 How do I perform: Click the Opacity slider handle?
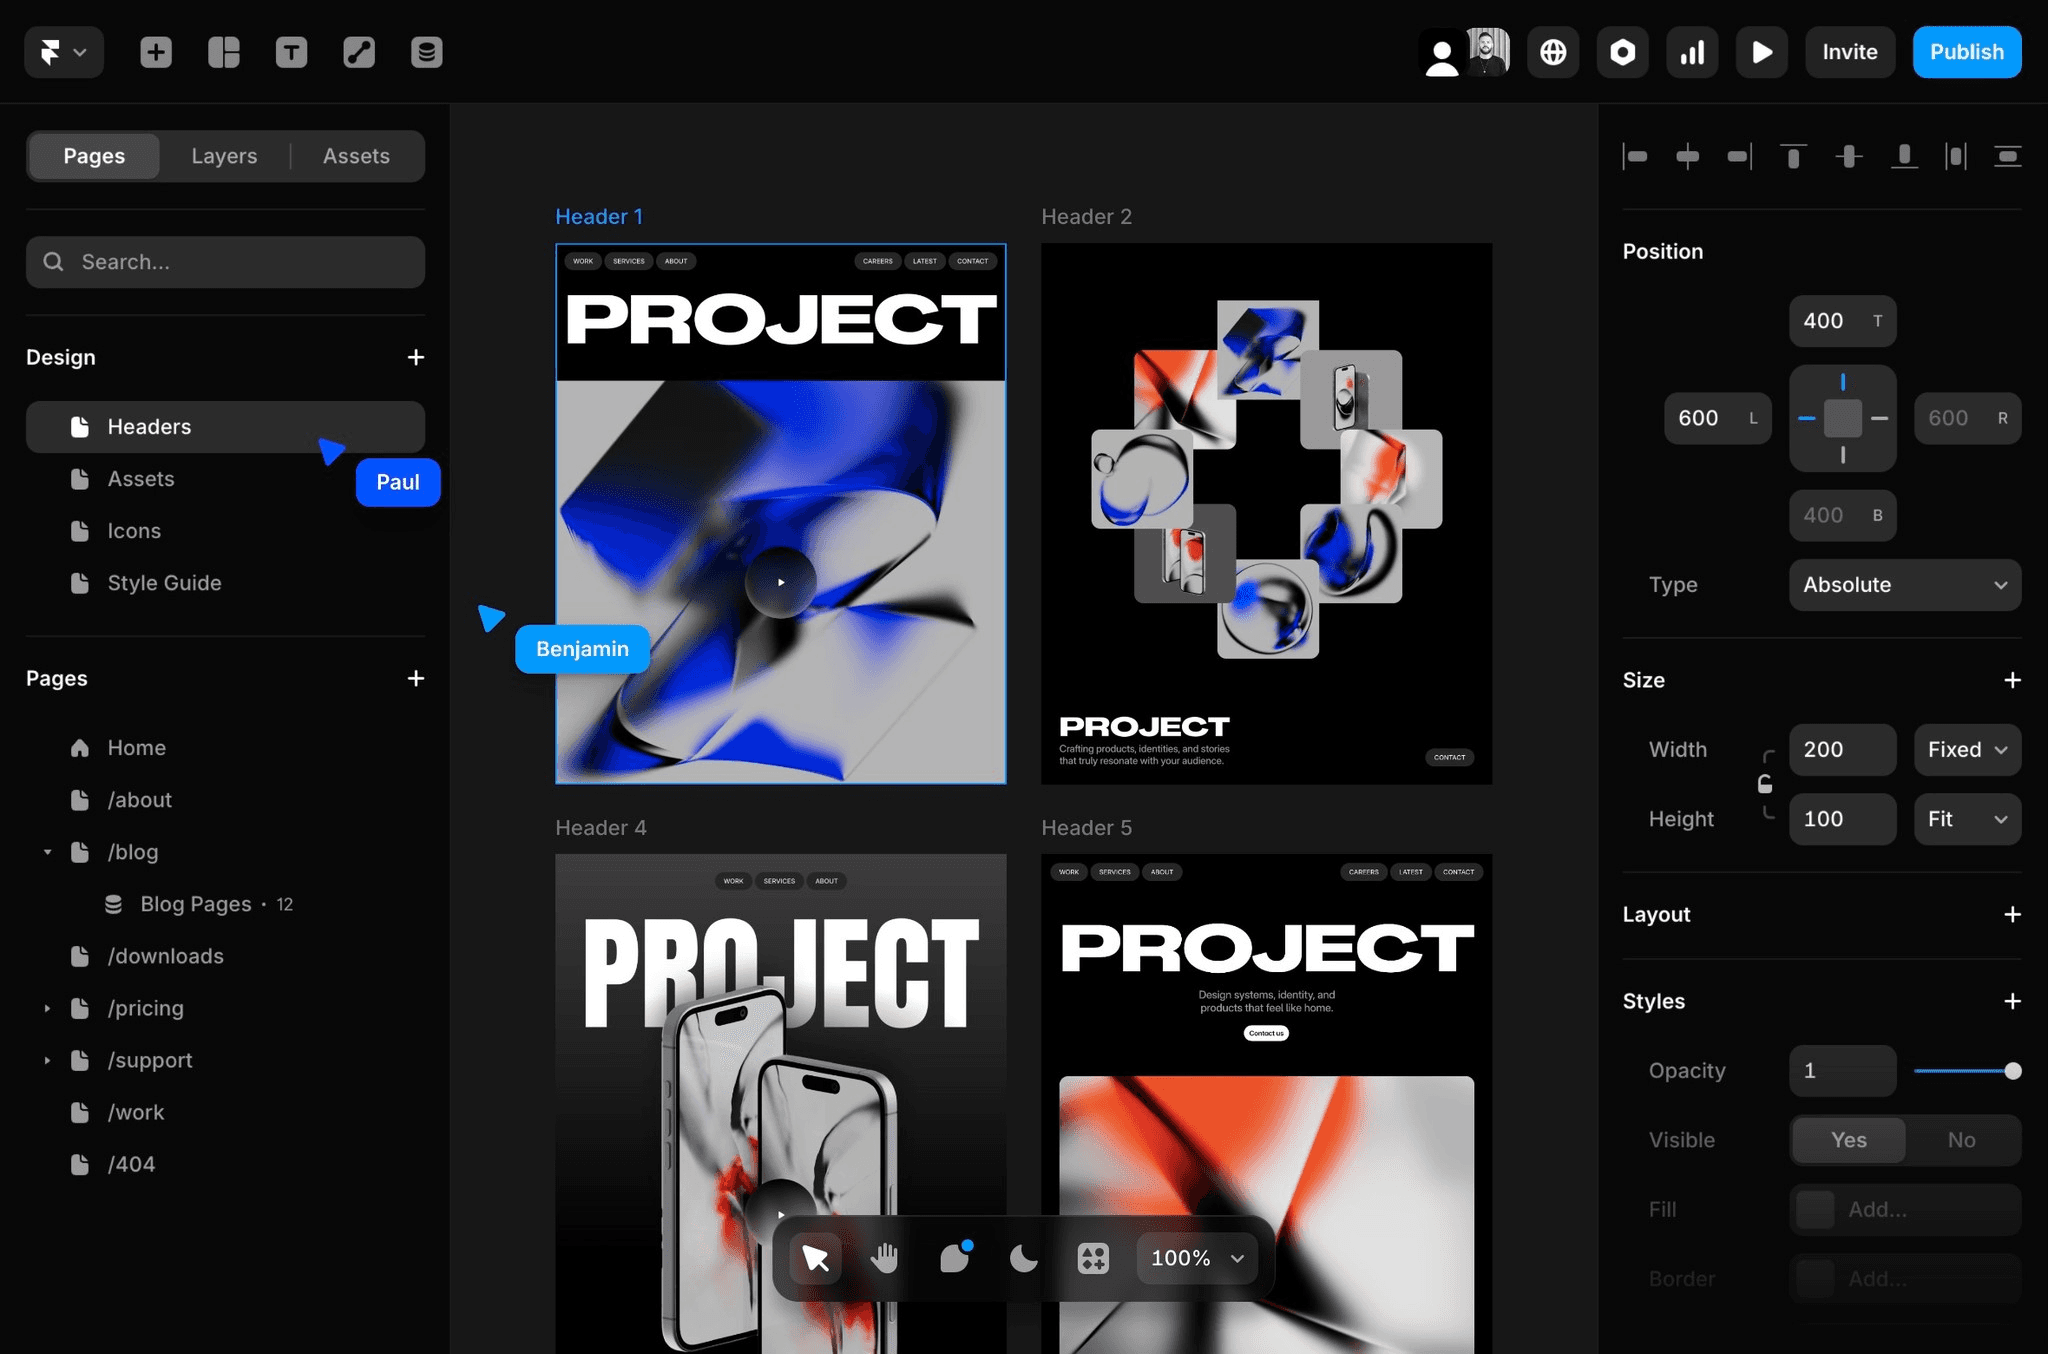[2012, 1071]
